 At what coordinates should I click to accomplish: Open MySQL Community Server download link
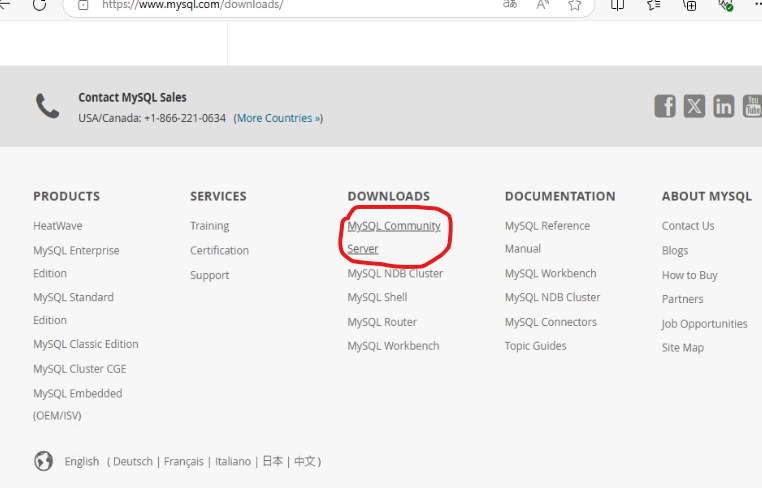coord(394,237)
